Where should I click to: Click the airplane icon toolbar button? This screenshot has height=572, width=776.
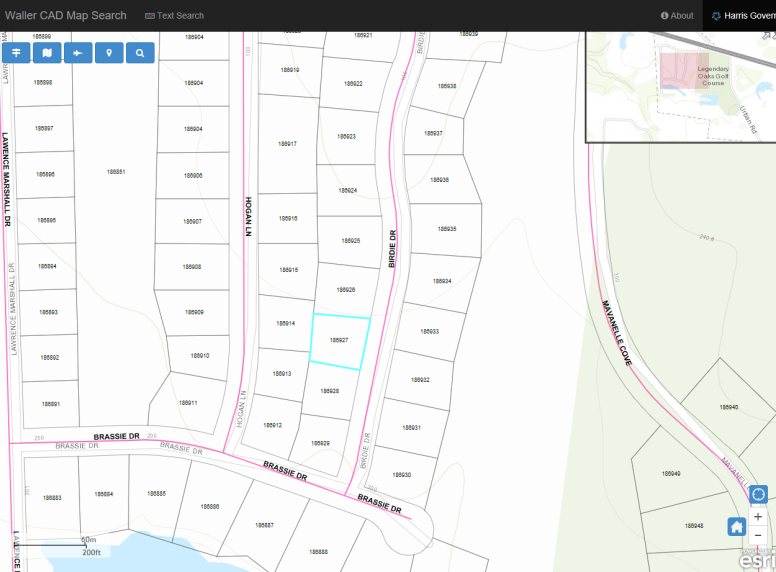(x=78, y=53)
